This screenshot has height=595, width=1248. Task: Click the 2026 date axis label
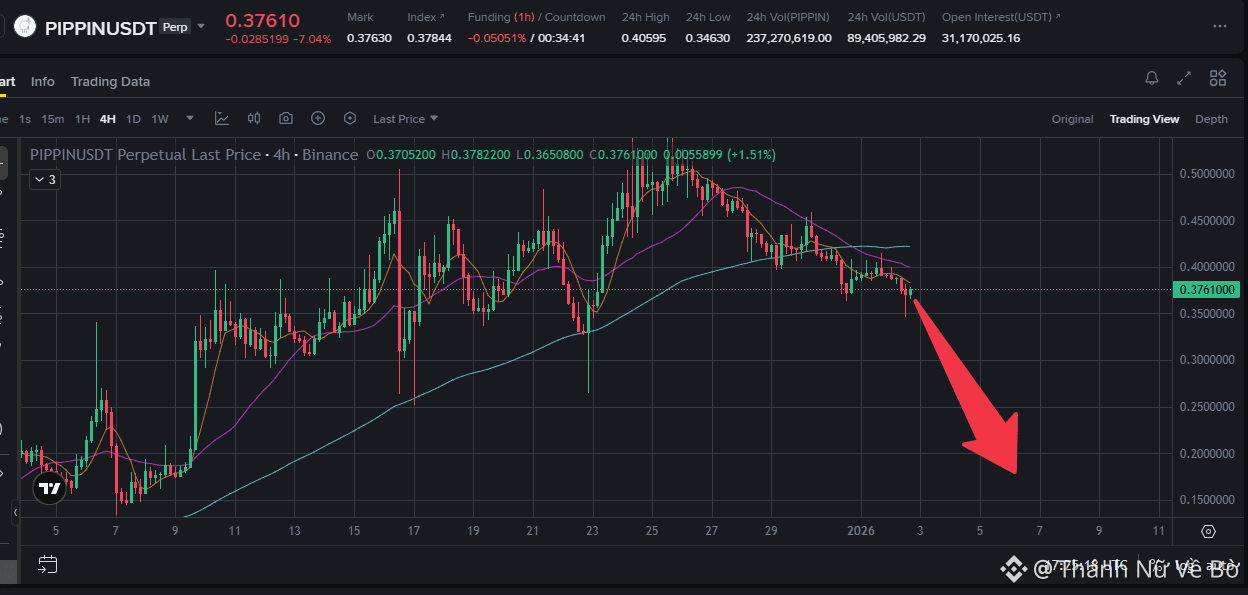pos(859,531)
